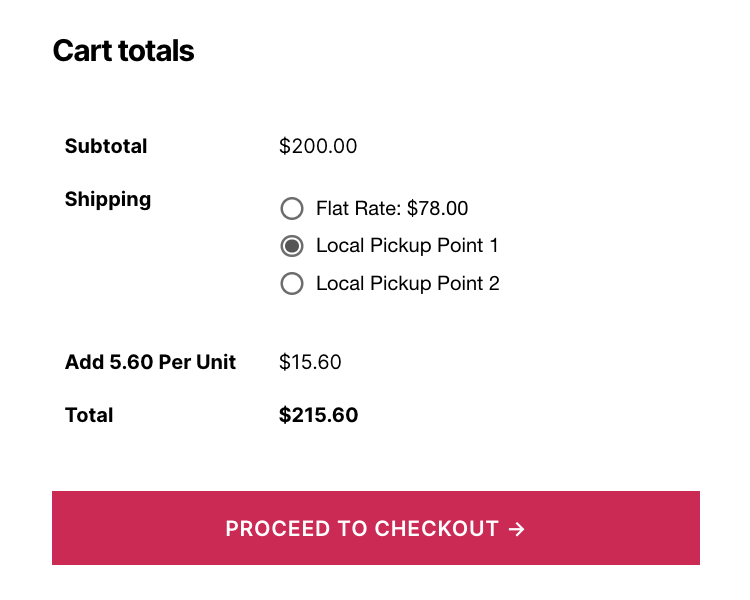Click the word 'CHECKOUT' on the red button
The width and height of the screenshot is (750, 600).
pos(437,529)
